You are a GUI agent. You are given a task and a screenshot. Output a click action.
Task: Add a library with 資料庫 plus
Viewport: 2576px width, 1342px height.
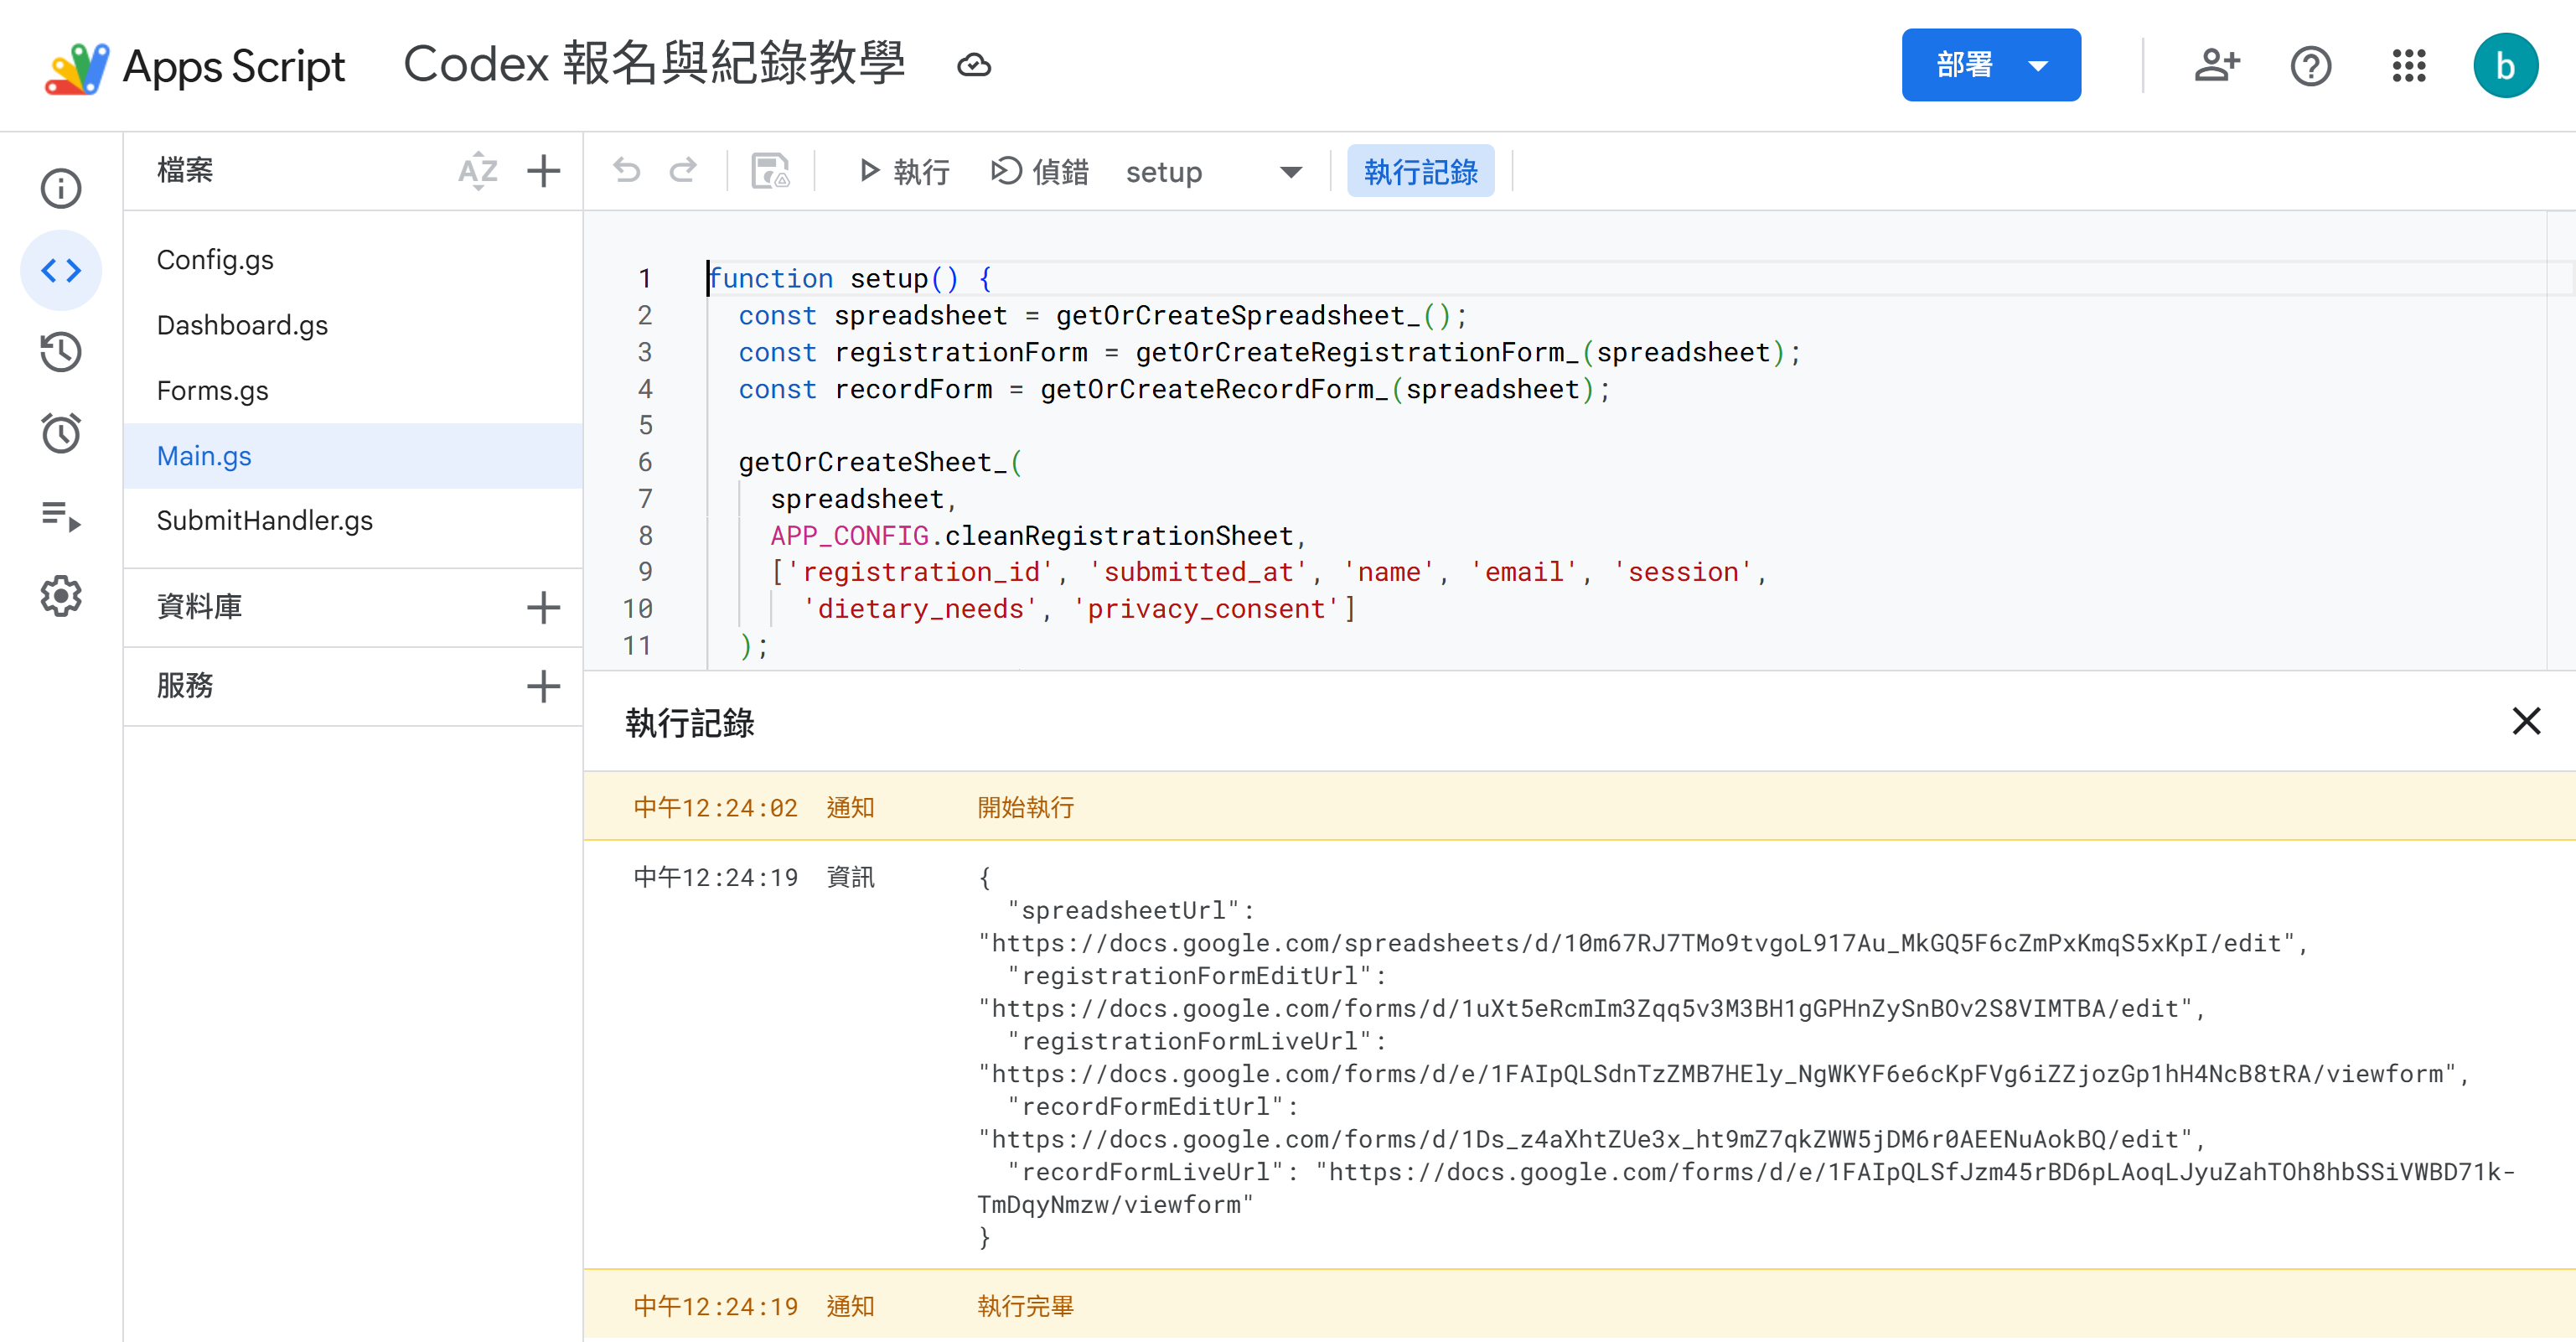pos(543,607)
